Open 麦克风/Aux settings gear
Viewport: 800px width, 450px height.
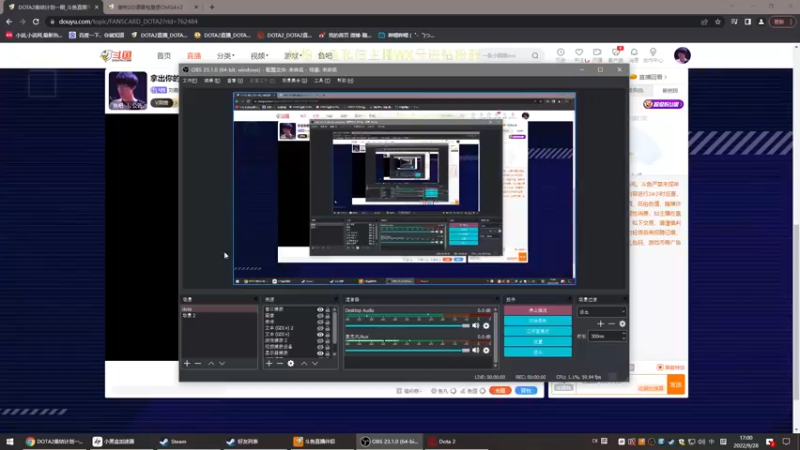click(486, 350)
